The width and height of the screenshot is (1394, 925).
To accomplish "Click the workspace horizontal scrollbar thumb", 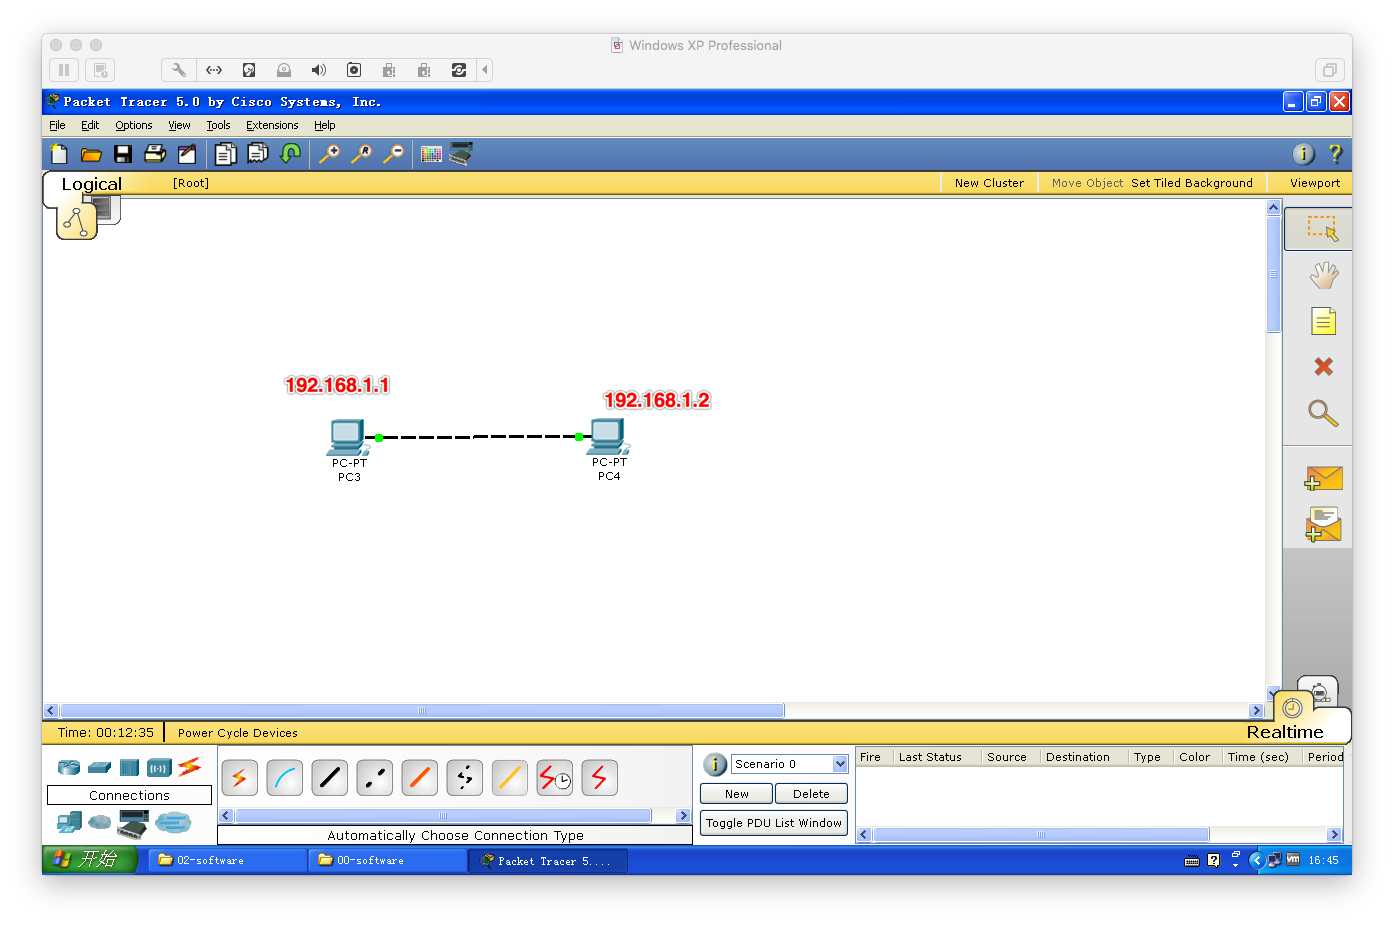I will [x=422, y=711].
